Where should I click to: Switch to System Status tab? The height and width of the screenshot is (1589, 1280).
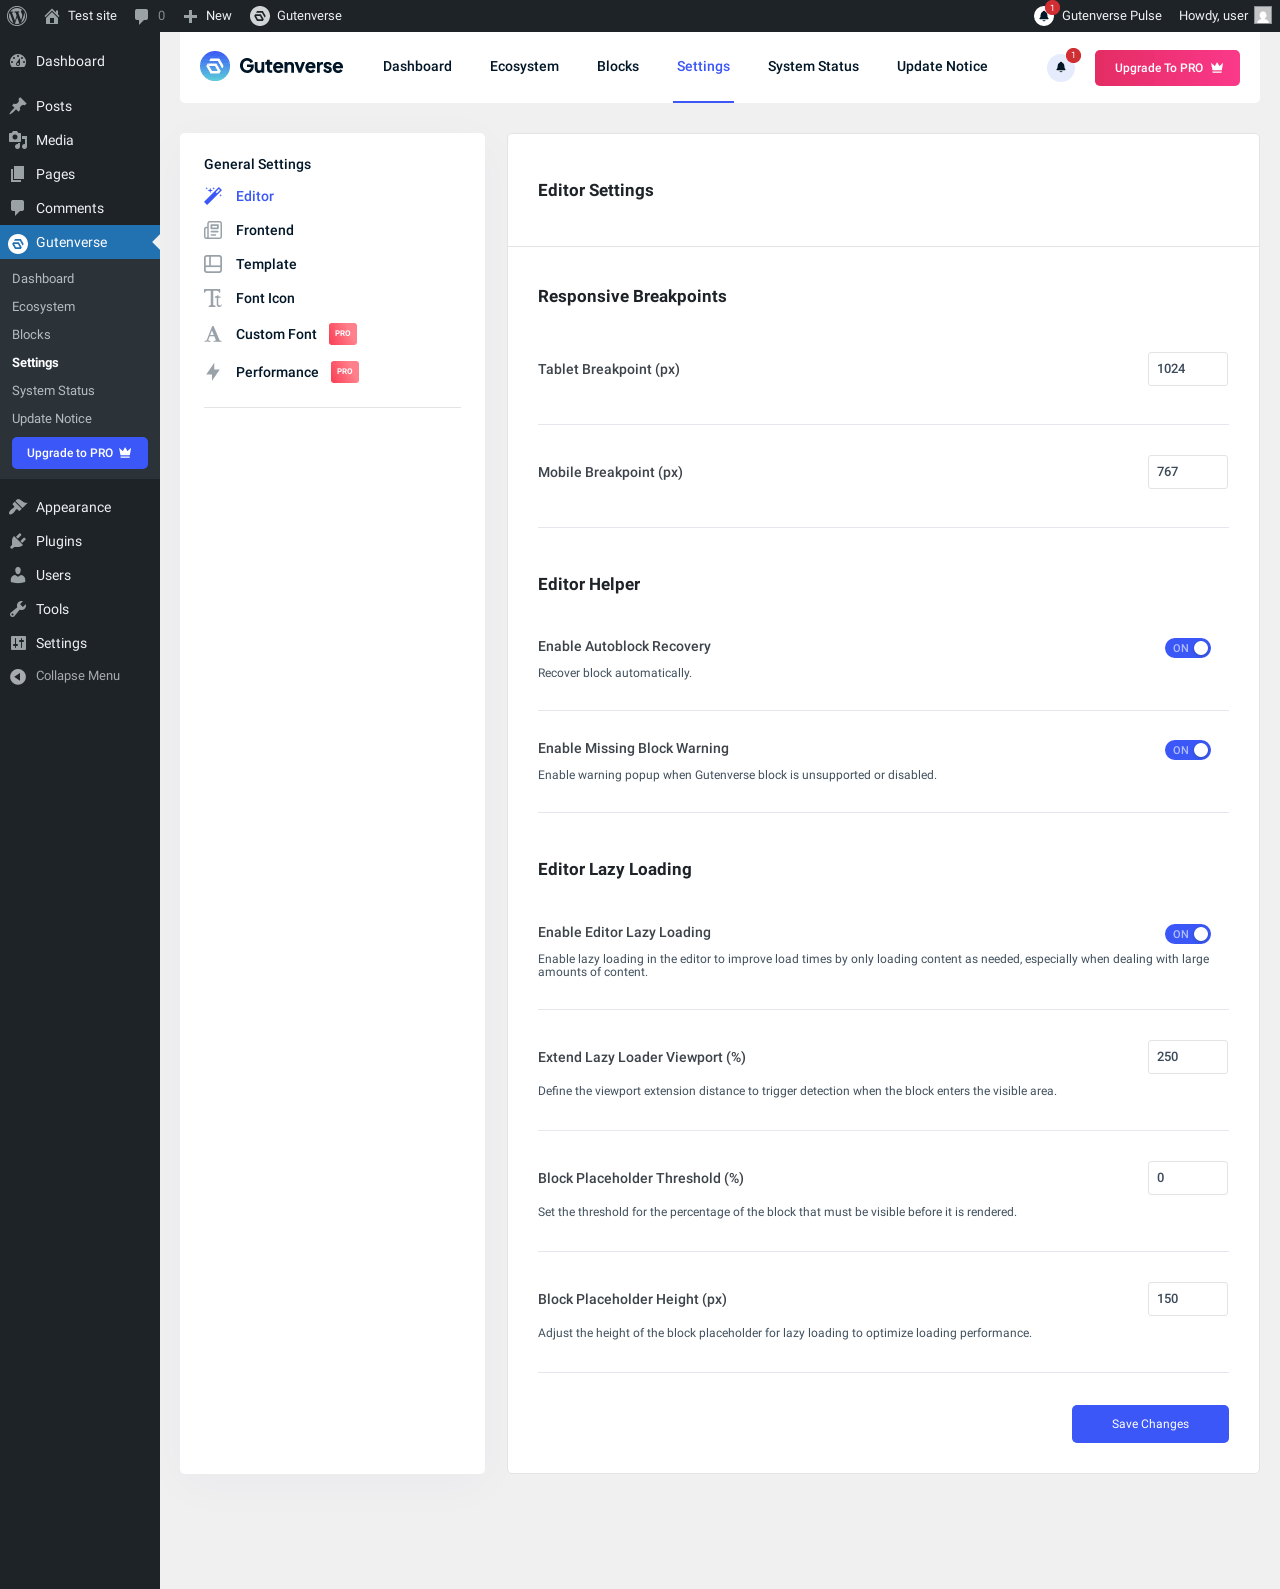[813, 66]
